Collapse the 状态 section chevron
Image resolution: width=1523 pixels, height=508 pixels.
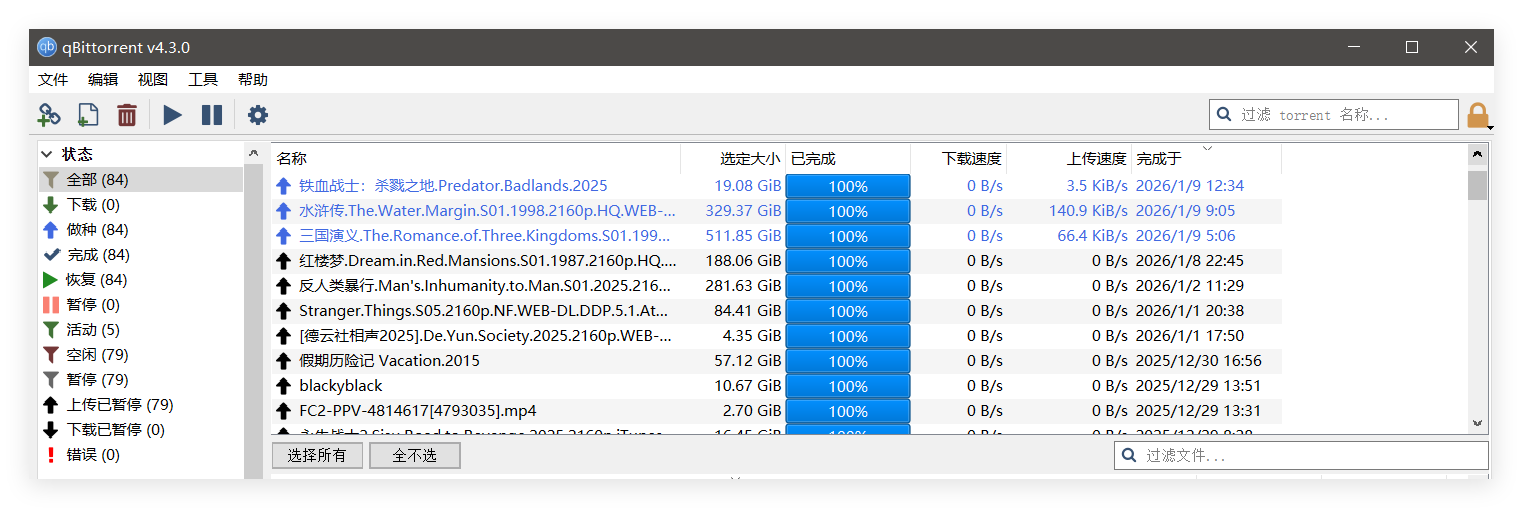[x=47, y=155]
